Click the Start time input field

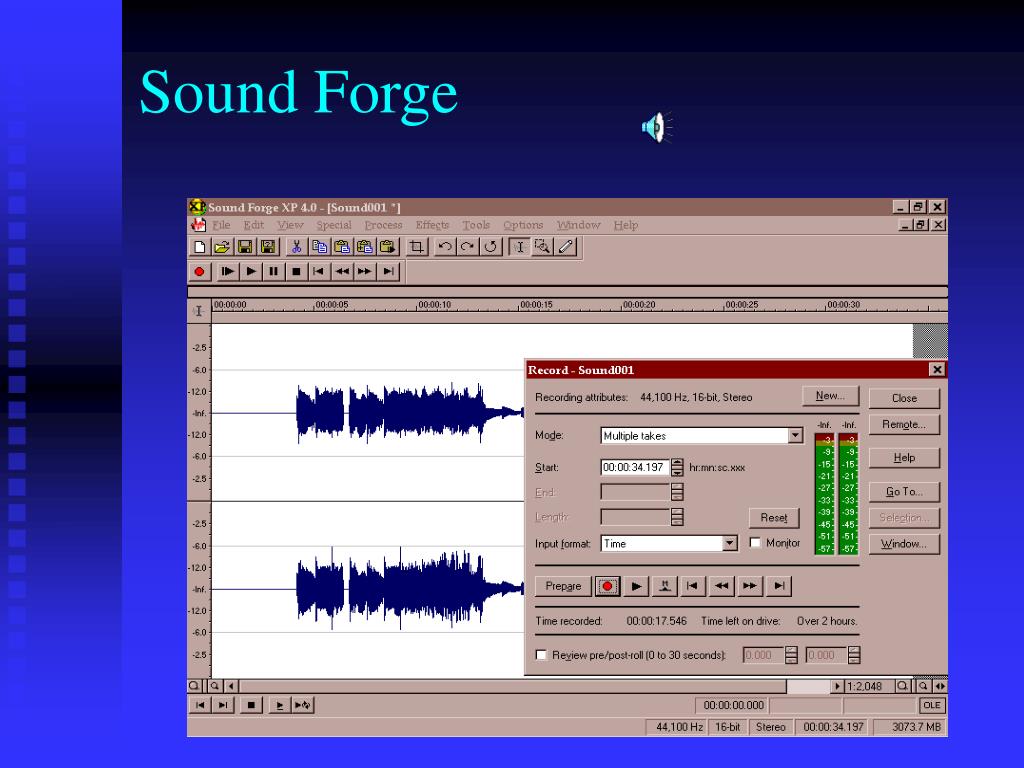[635, 467]
